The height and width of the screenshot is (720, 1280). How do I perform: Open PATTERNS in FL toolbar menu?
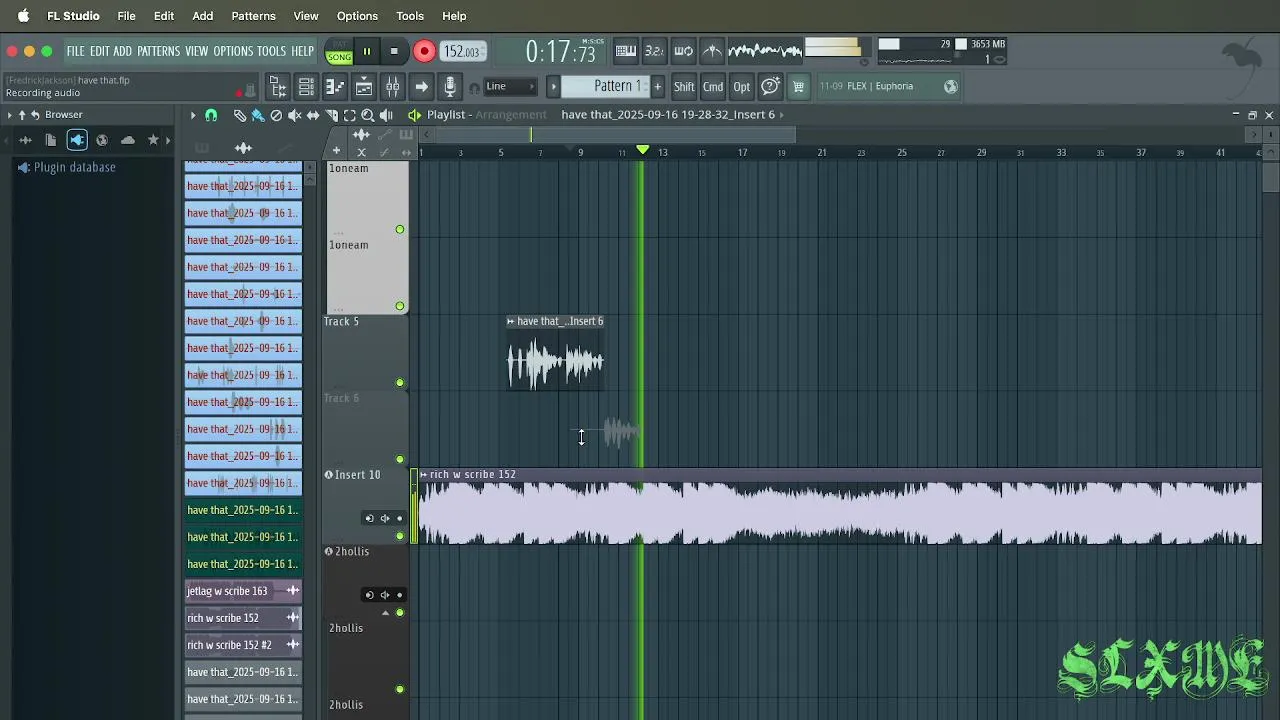pos(158,51)
